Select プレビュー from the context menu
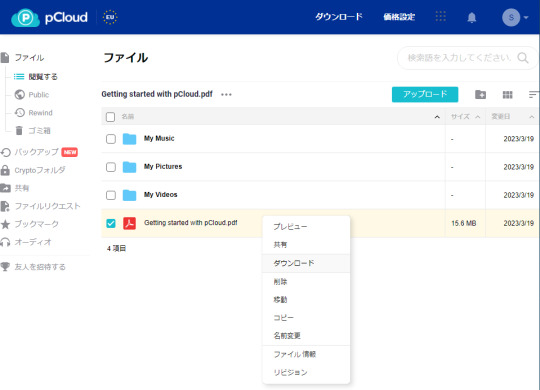Image resolution: width=540 pixels, height=390 pixels. click(306, 227)
